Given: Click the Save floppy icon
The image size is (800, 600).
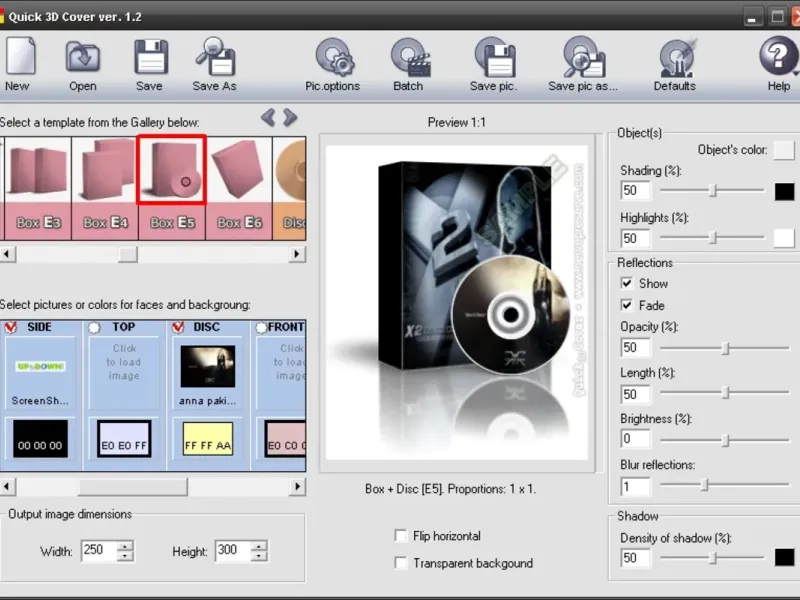Looking at the screenshot, I should 151,57.
